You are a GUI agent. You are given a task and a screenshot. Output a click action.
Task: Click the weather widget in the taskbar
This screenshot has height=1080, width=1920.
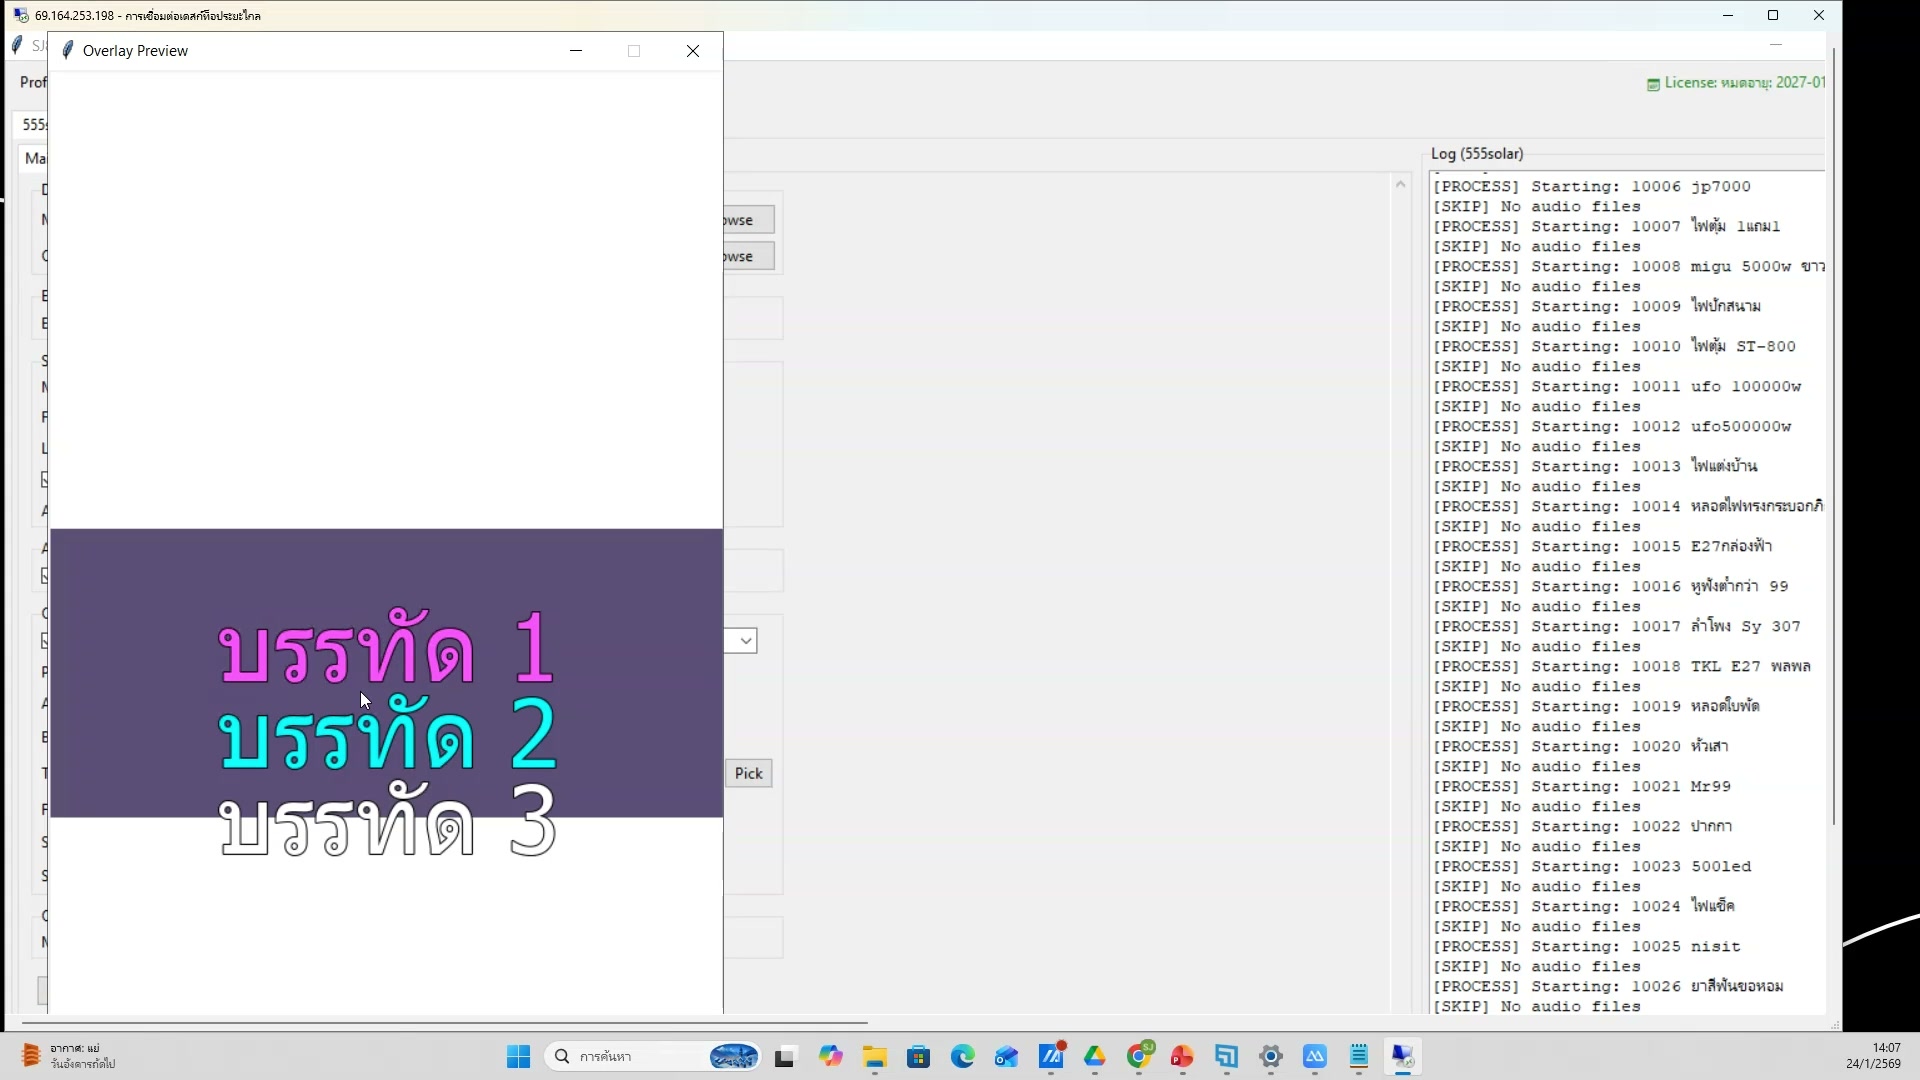(60, 1057)
